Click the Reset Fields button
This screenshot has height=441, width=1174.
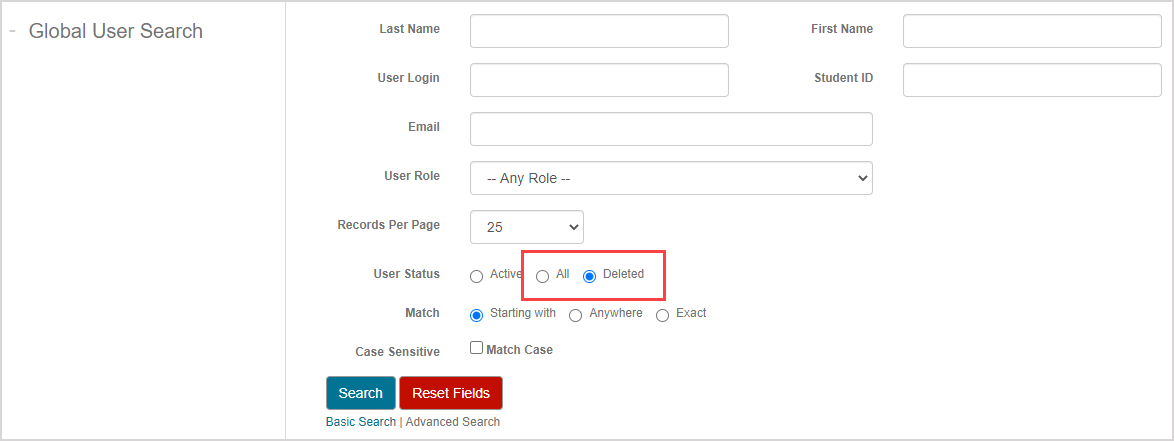point(450,393)
